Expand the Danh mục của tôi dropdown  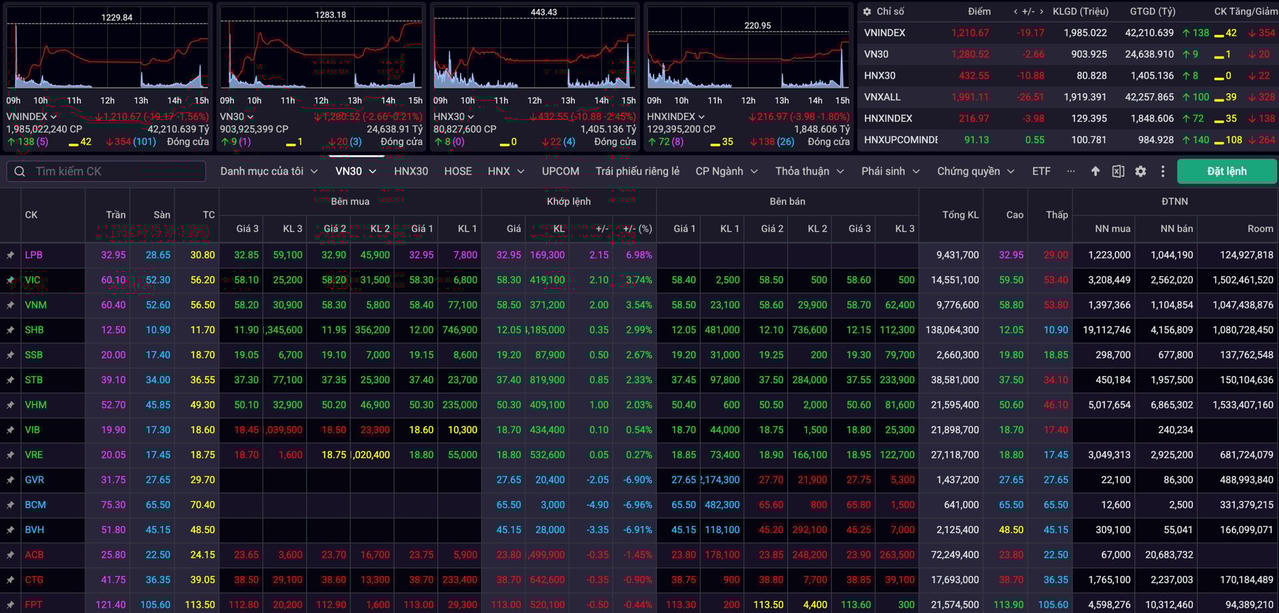[x=269, y=171]
